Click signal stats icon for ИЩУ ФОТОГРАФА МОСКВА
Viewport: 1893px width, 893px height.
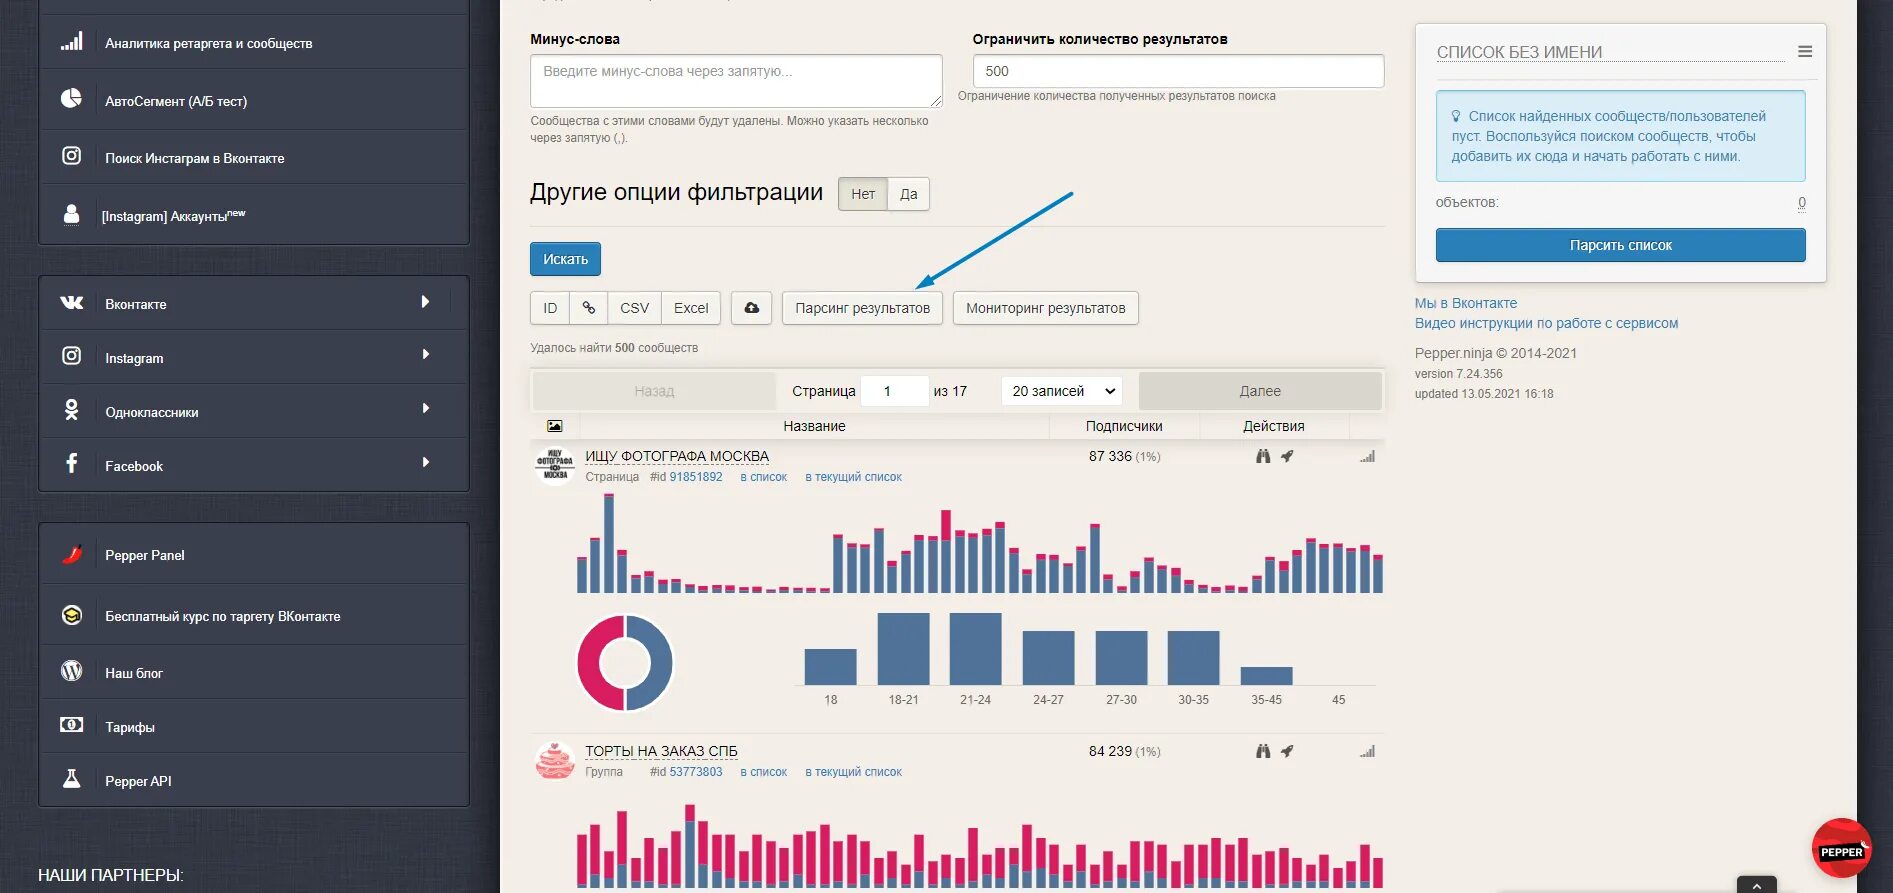1367,456
